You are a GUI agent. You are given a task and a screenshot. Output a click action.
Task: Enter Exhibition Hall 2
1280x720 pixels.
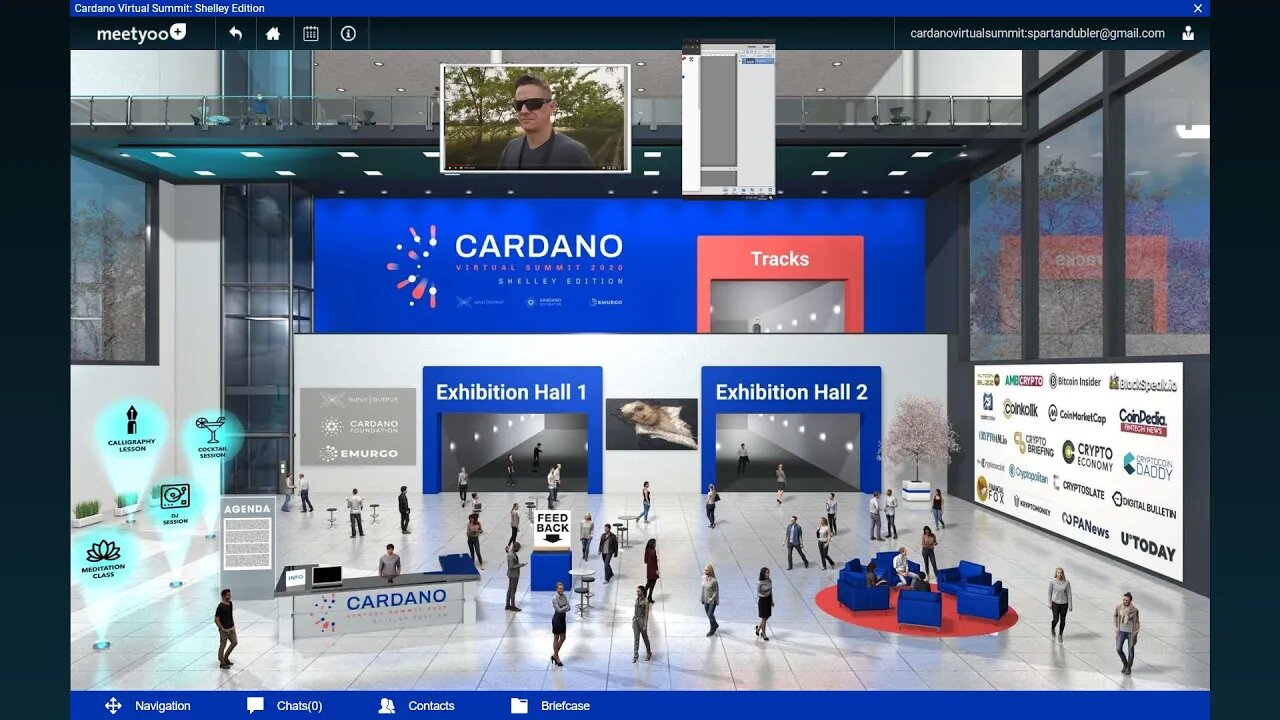click(791, 429)
